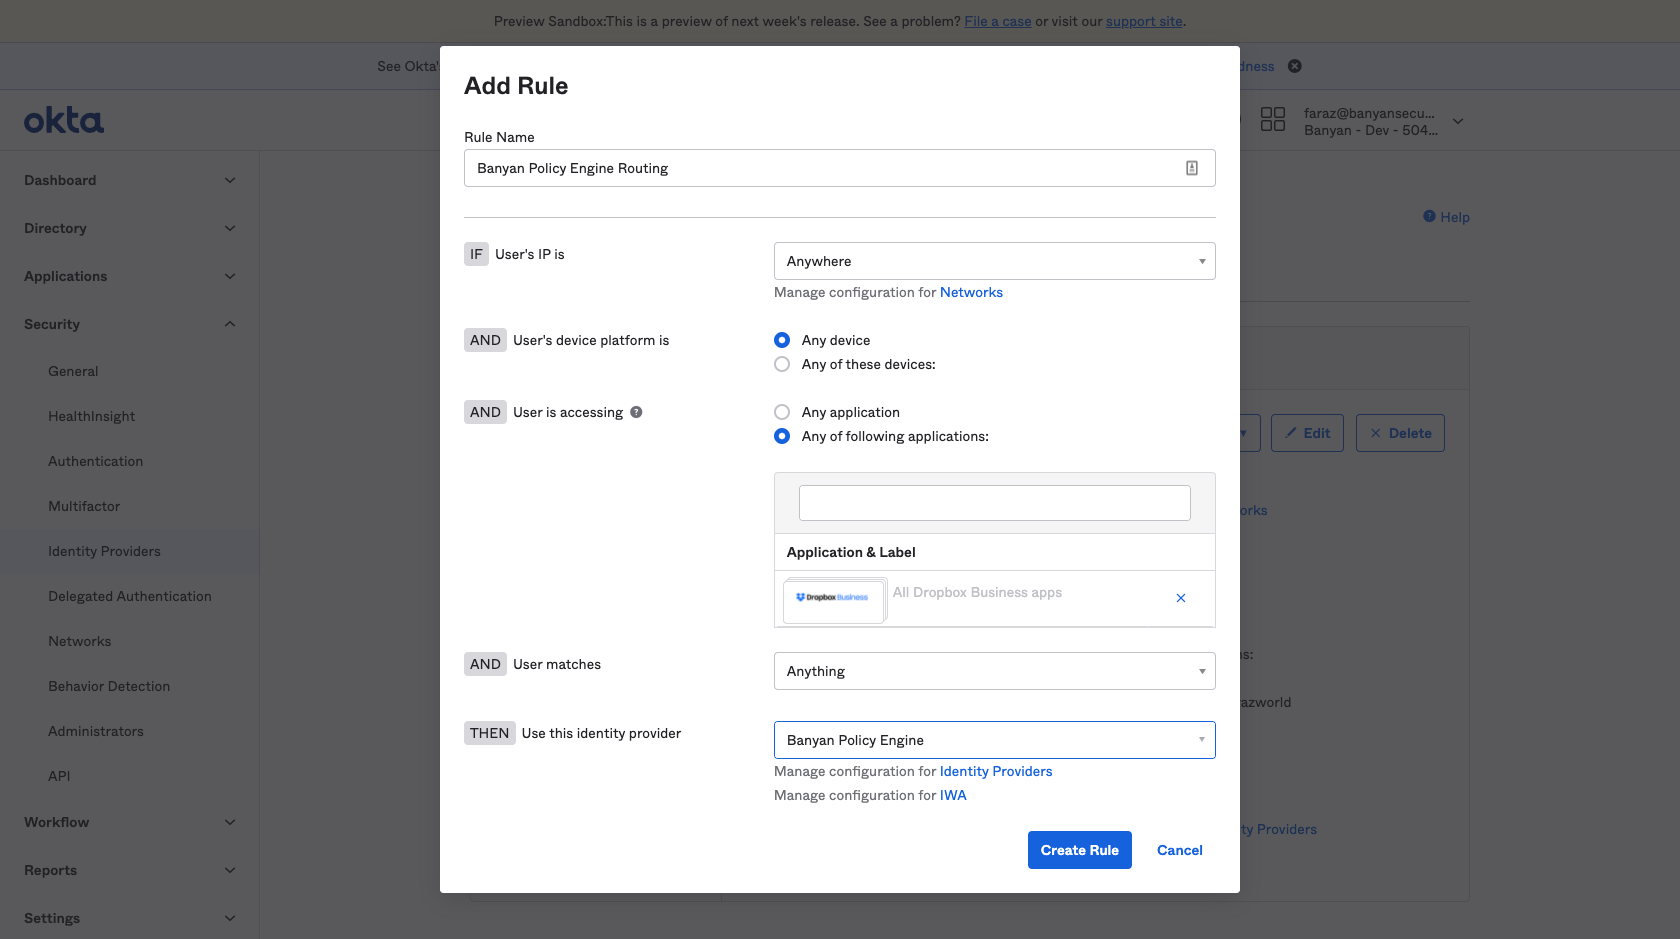Select the Any application radio button

point(782,412)
